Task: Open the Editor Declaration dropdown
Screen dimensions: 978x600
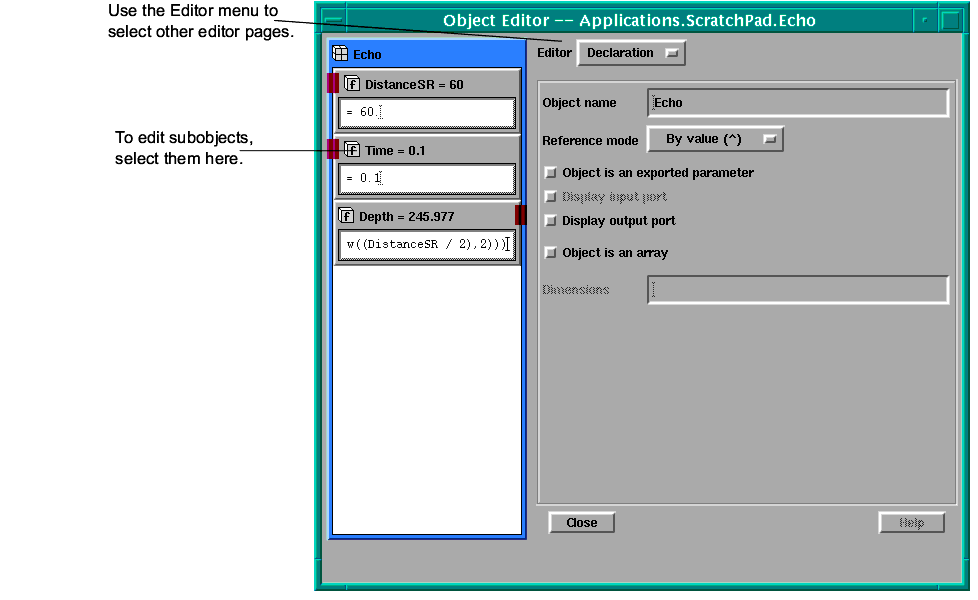Action: (631, 53)
